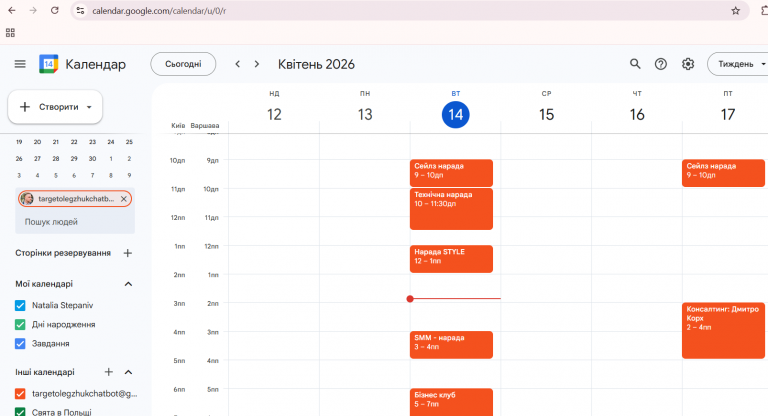Open Технічна нарада event
This screenshot has width=768, height=416.
pos(451,209)
